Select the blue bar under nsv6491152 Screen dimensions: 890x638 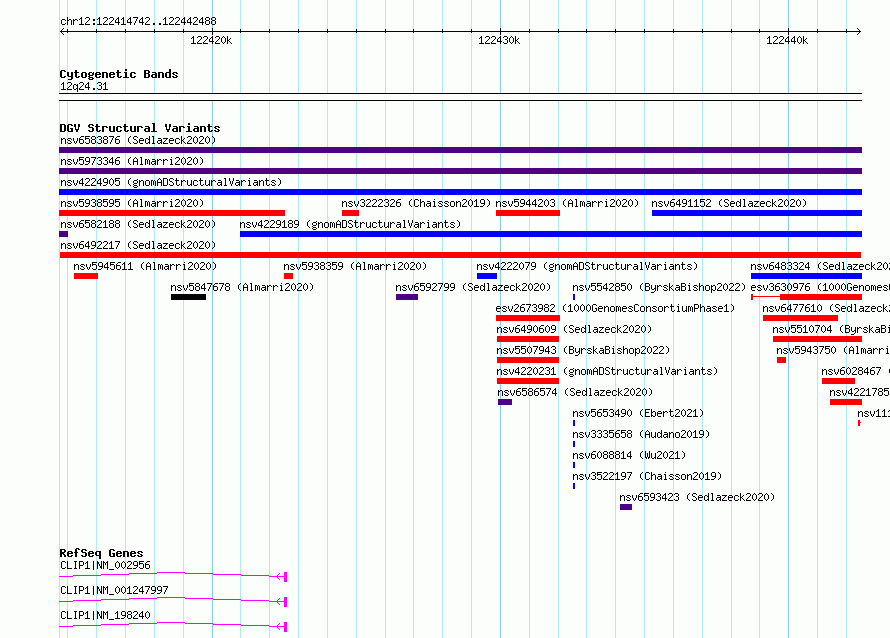click(757, 213)
